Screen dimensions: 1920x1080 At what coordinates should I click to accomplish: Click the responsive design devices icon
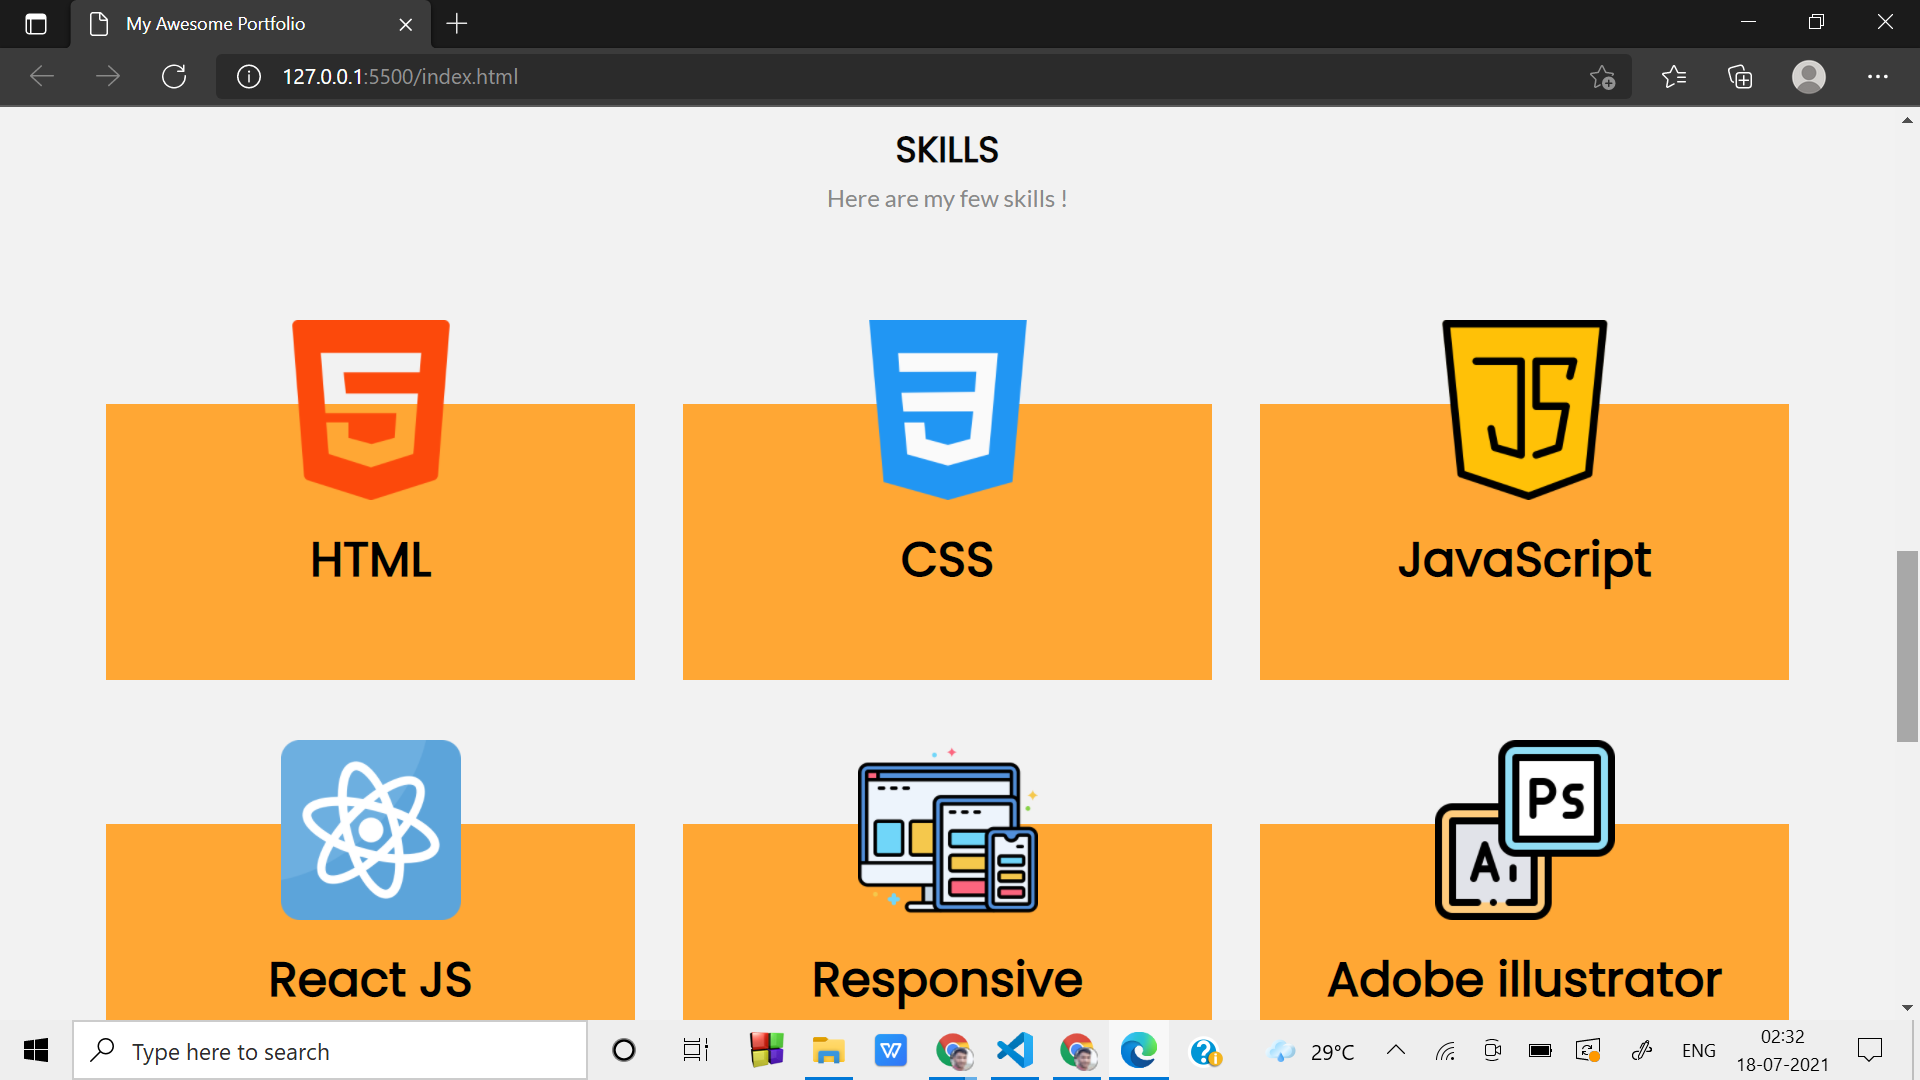[x=948, y=830]
